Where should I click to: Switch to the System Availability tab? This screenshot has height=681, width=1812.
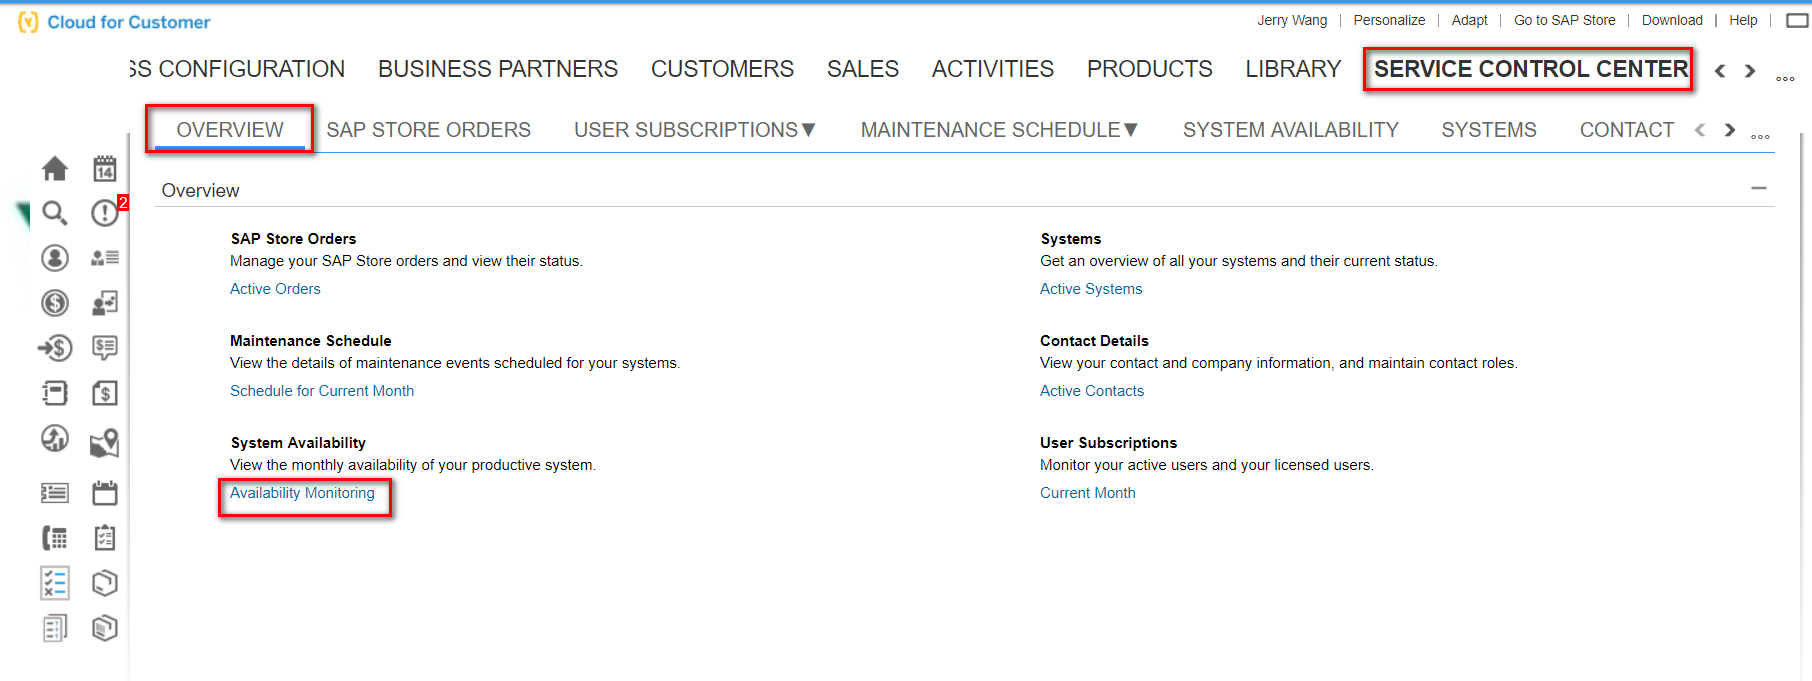point(1290,130)
